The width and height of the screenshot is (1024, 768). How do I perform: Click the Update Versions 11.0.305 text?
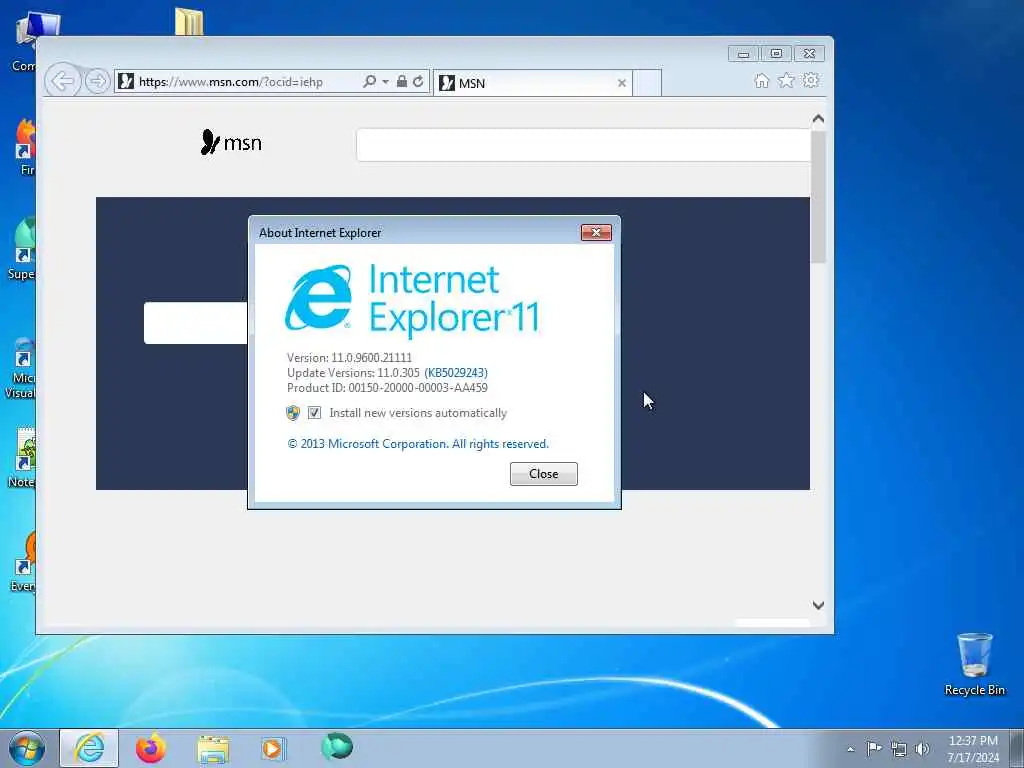353,373
